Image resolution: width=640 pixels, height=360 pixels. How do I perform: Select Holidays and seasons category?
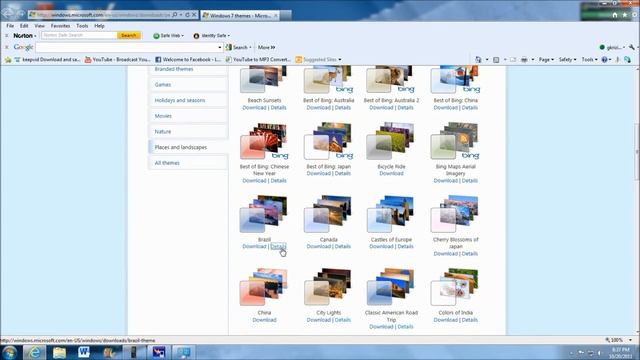189,100
